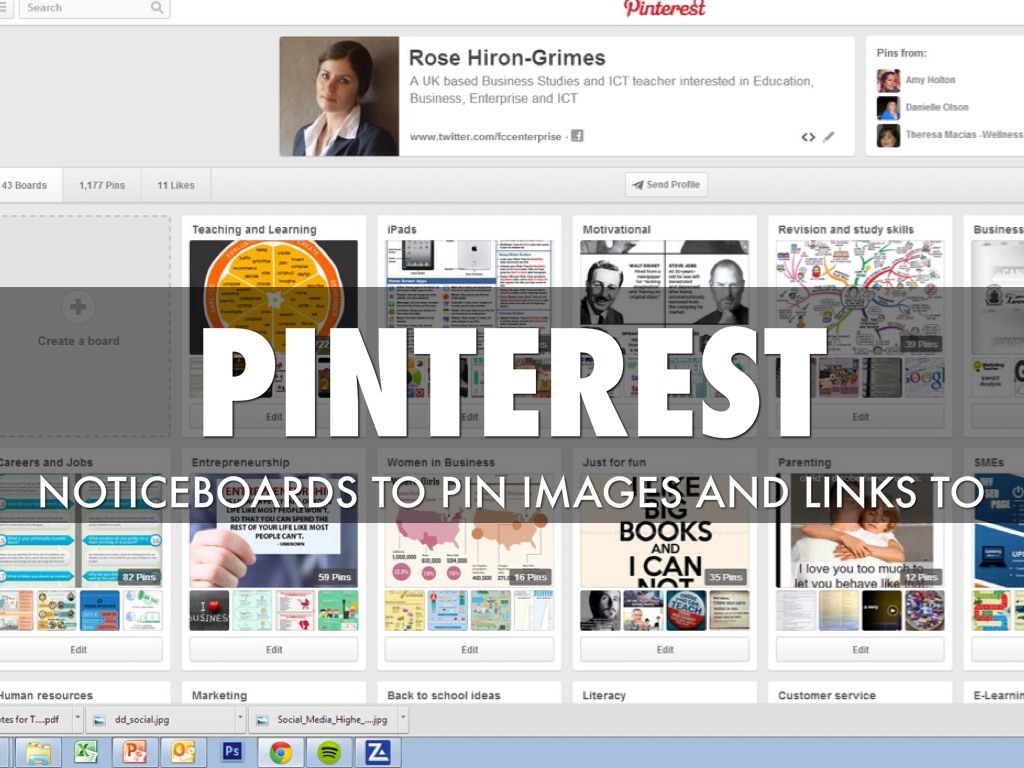Open Amy Holton's profile from Pins from
The width and height of the screenshot is (1024, 768).
point(930,80)
